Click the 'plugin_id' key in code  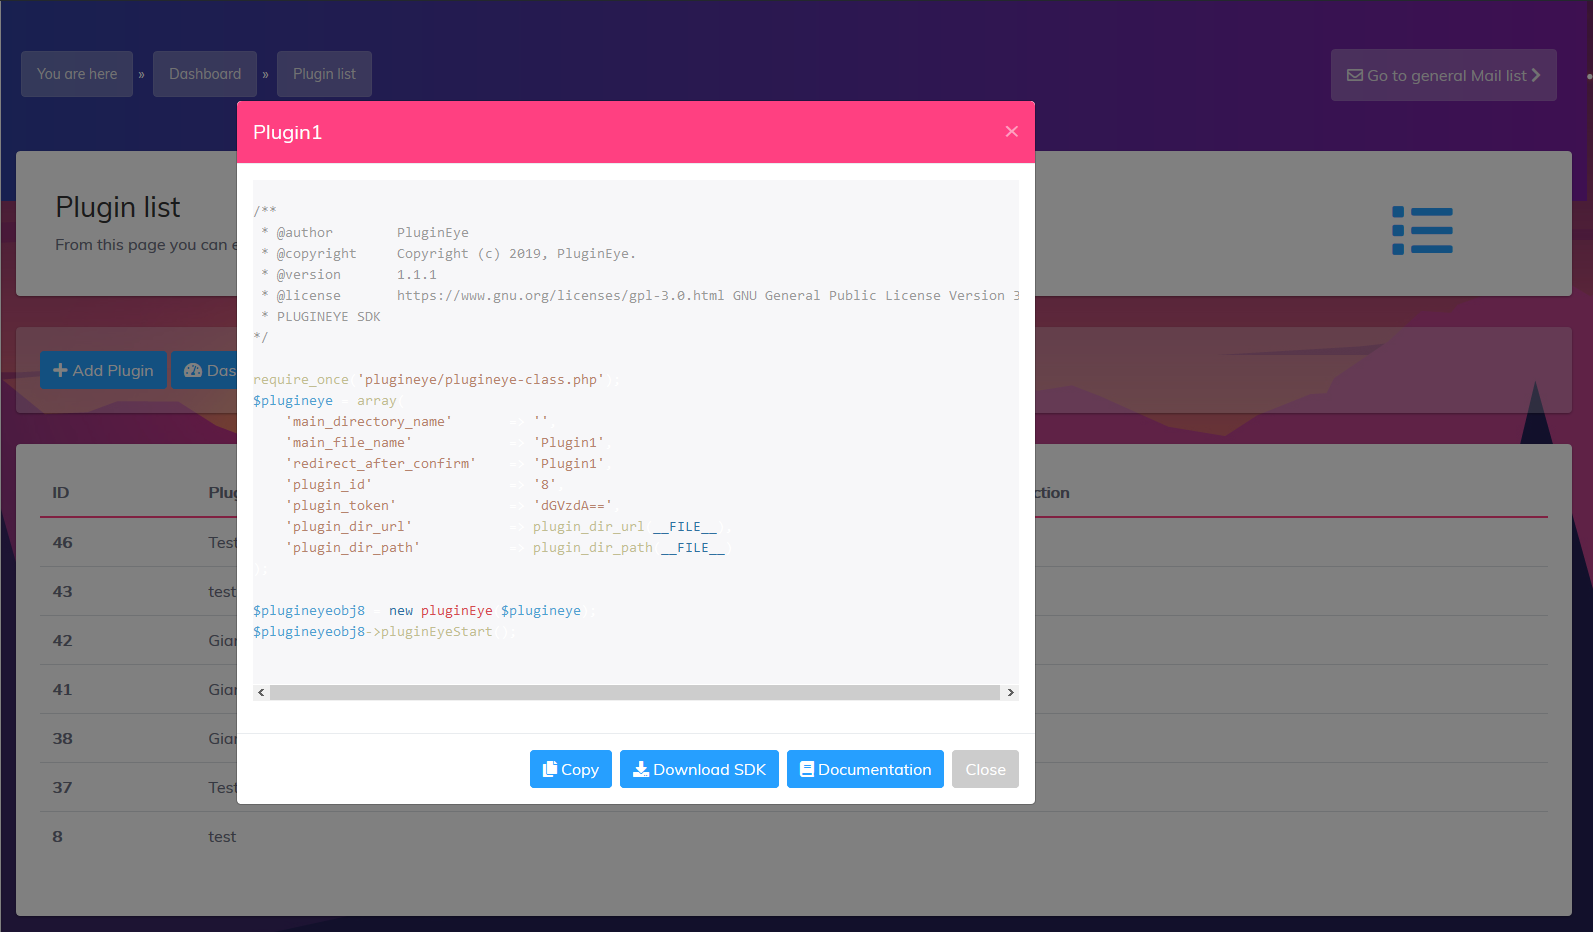pos(328,484)
